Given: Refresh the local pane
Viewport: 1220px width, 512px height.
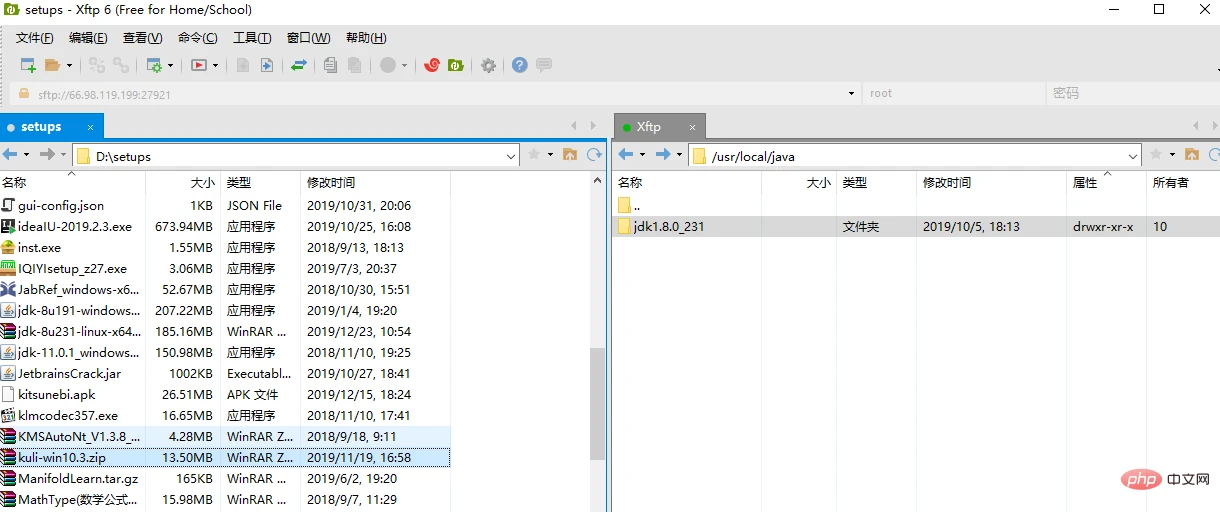Looking at the screenshot, I should click(x=594, y=155).
